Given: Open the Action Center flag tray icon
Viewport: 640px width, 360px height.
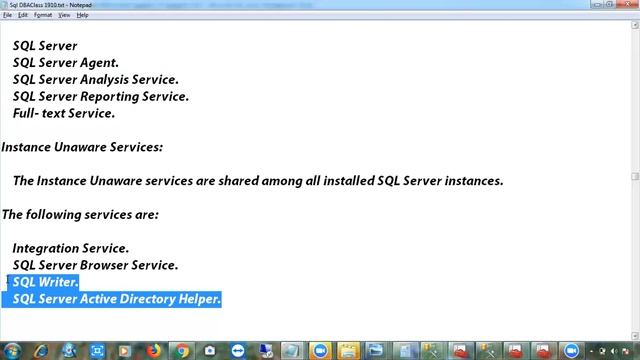Looking at the screenshot, I should pyautogui.click(x=625, y=351).
